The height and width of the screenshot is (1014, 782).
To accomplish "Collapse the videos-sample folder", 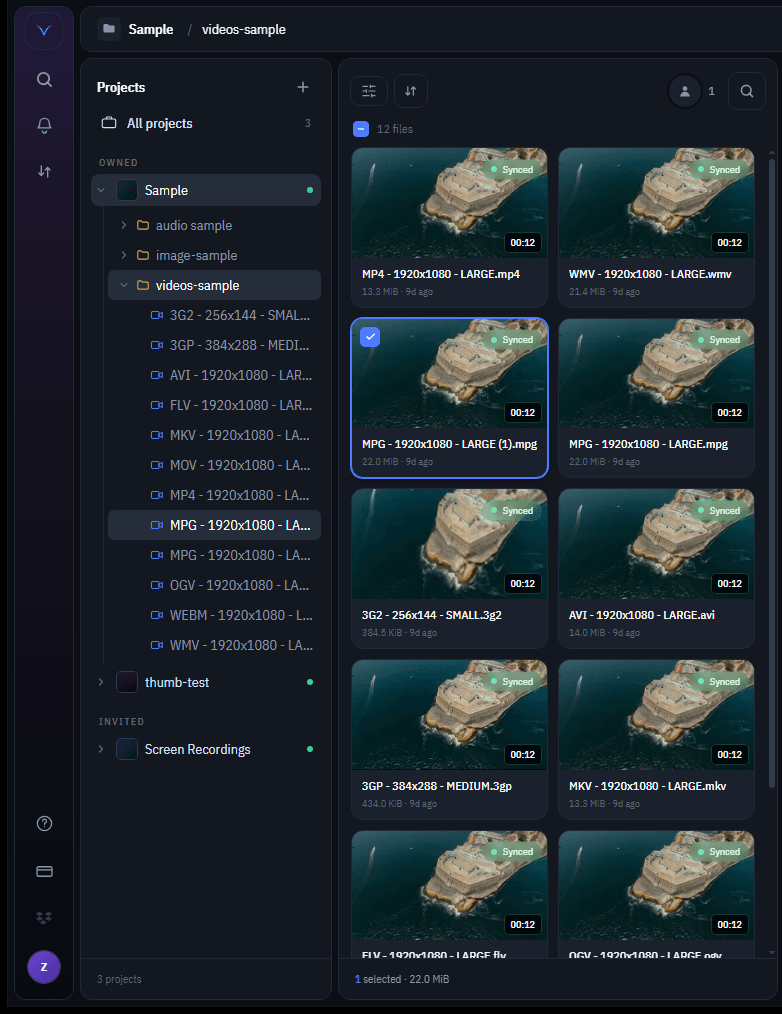I will point(124,285).
